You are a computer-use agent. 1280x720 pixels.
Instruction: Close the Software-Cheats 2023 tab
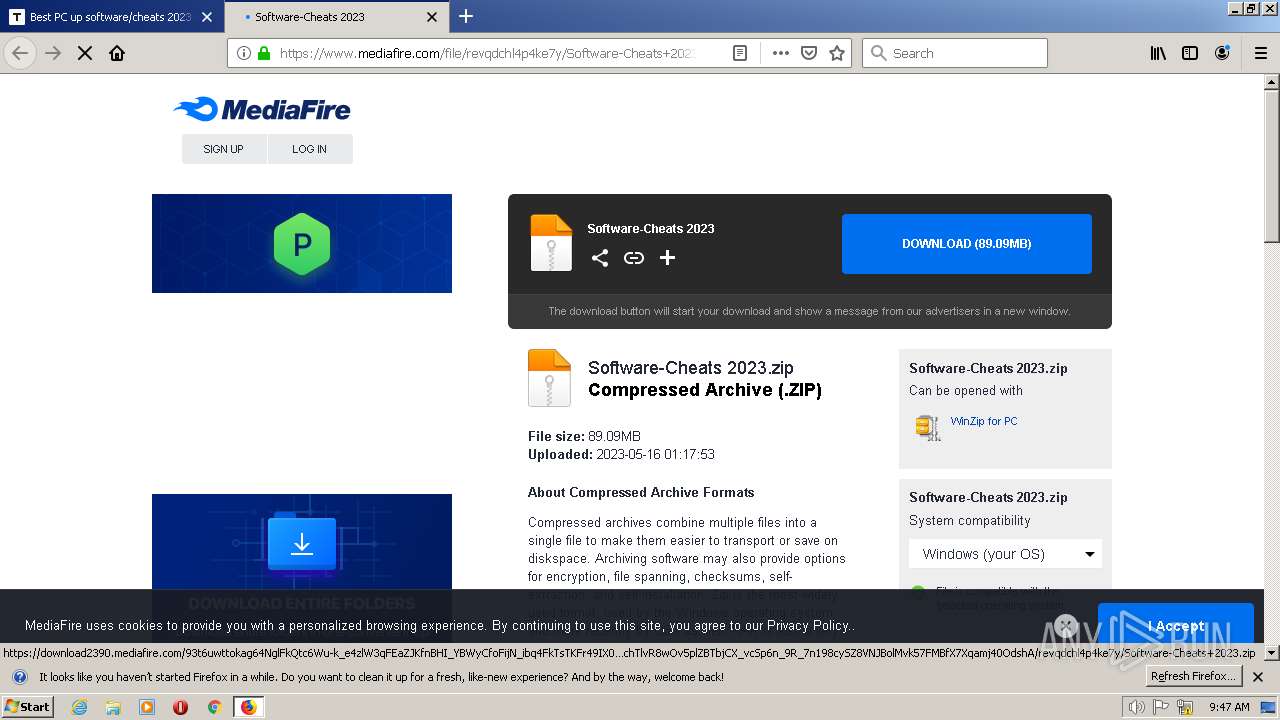click(x=432, y=17)
